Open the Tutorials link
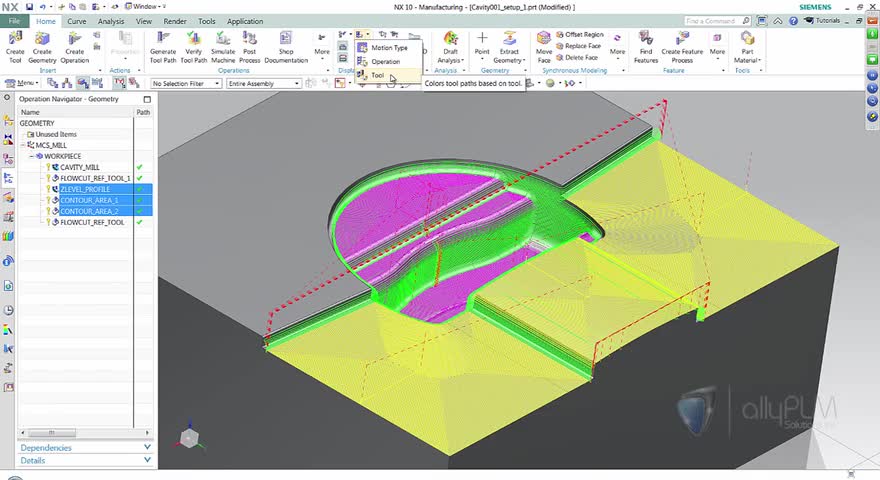 click(x=823, y=21)
